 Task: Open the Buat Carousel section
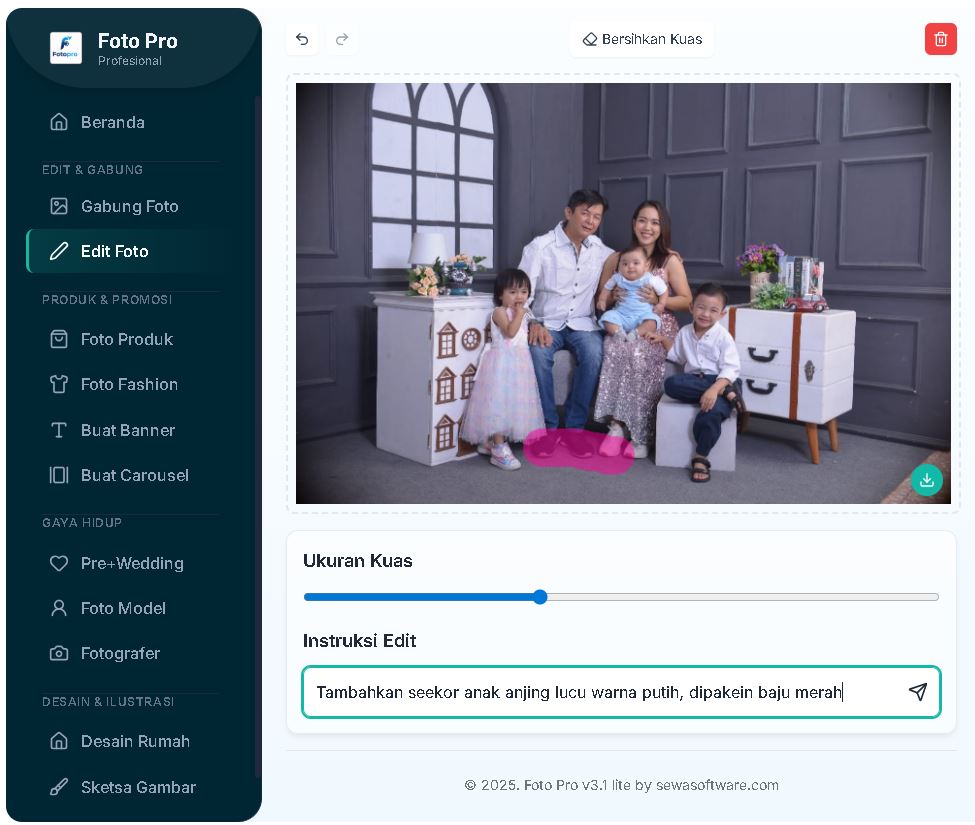tap(134, 475)
